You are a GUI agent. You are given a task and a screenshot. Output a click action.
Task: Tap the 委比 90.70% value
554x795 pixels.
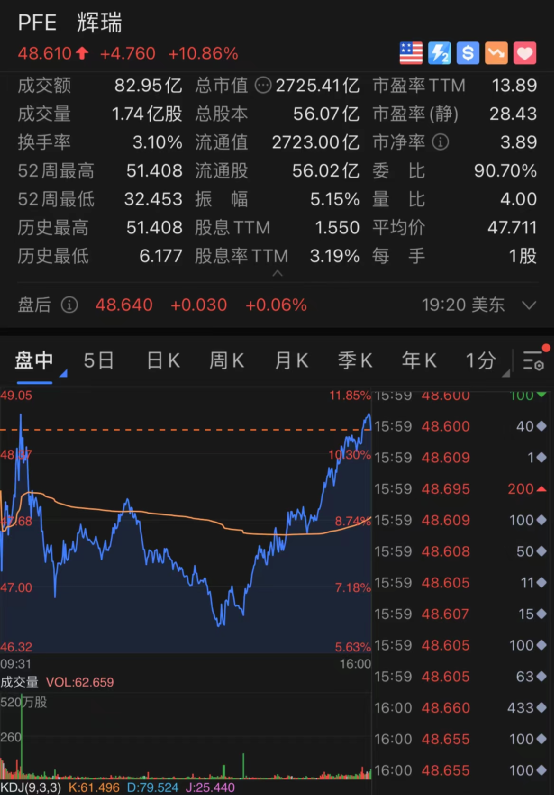point(505,171)
